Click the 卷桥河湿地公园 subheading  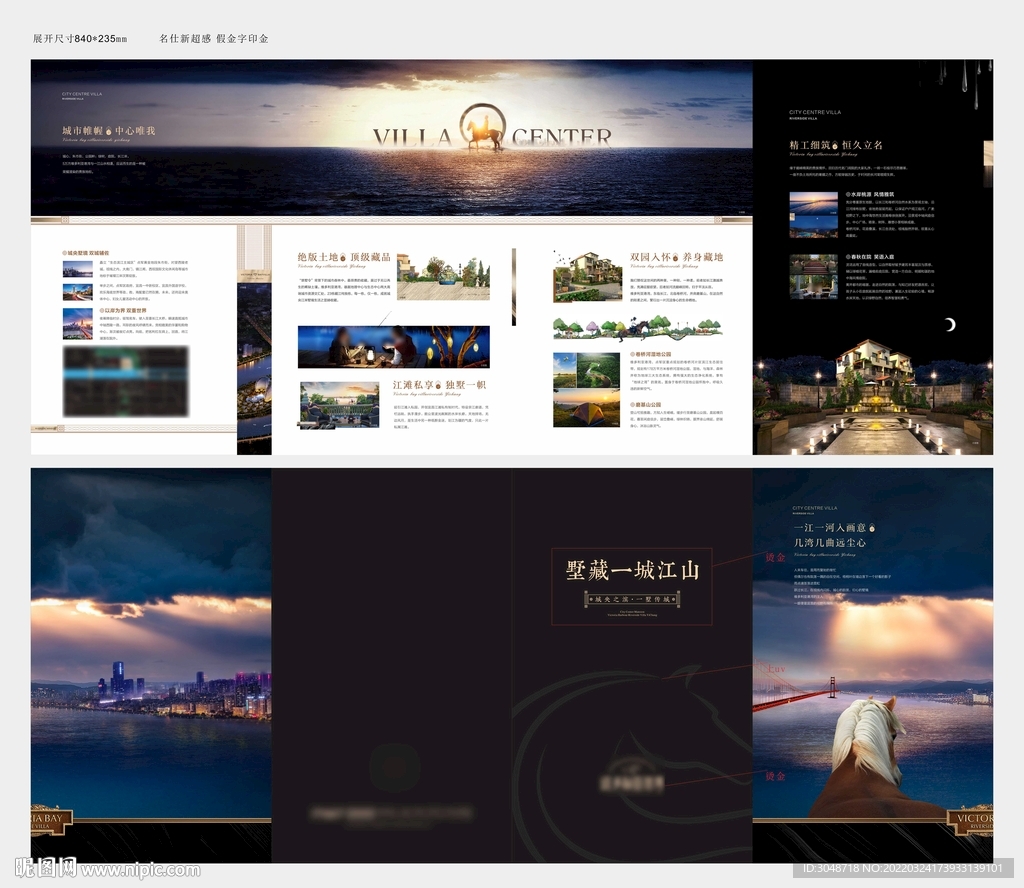pos(651,354)
